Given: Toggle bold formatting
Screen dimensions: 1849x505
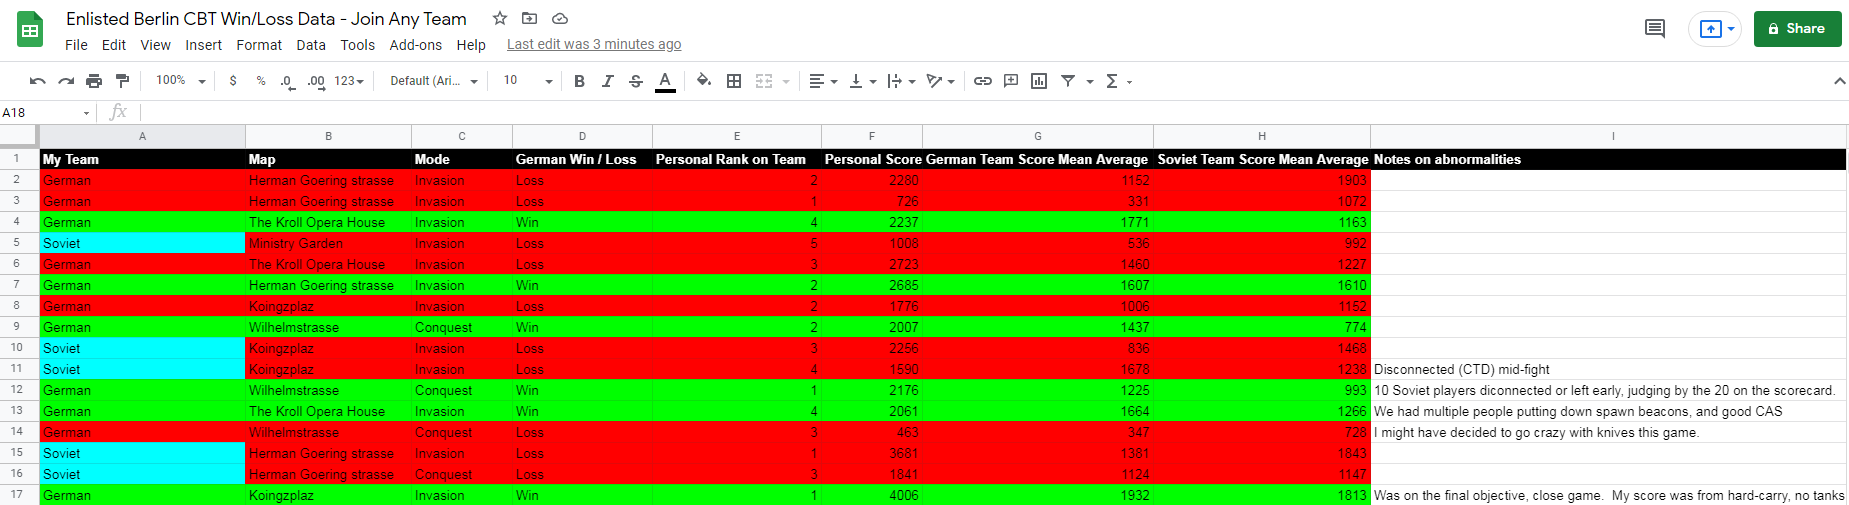Looking at the screenshot, I should tap(579, 81).
